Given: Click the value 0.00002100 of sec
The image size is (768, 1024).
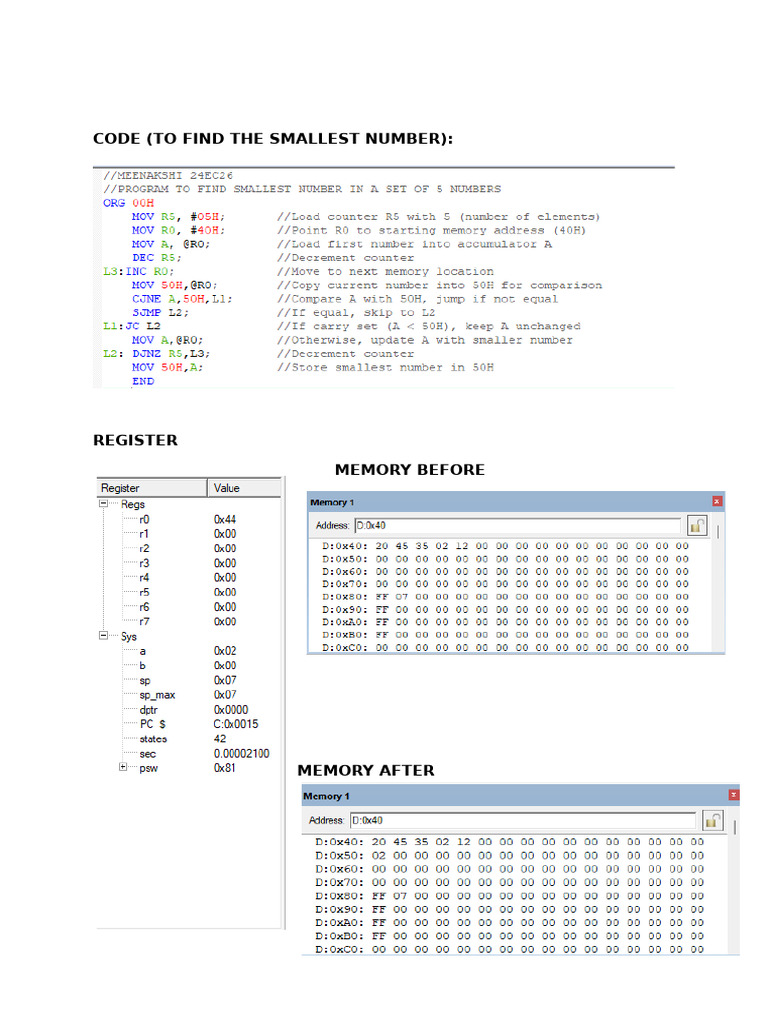Looking at the screenshot, I should click(241, 754).
